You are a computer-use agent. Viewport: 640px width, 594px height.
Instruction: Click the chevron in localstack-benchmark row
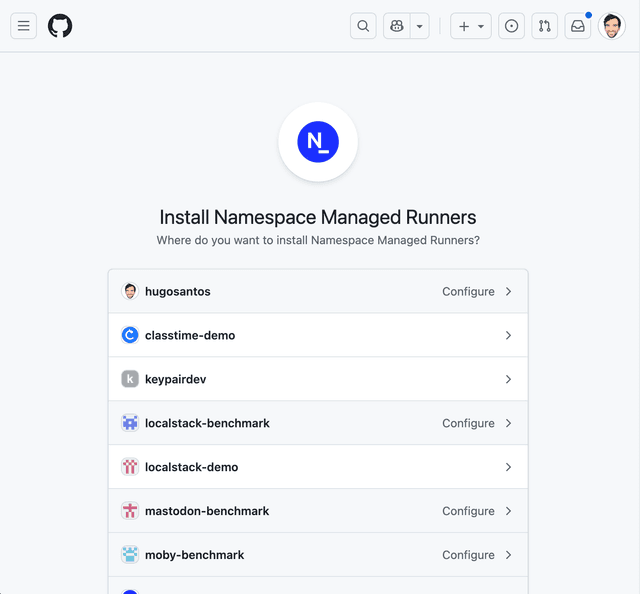(x=508, y=423)
